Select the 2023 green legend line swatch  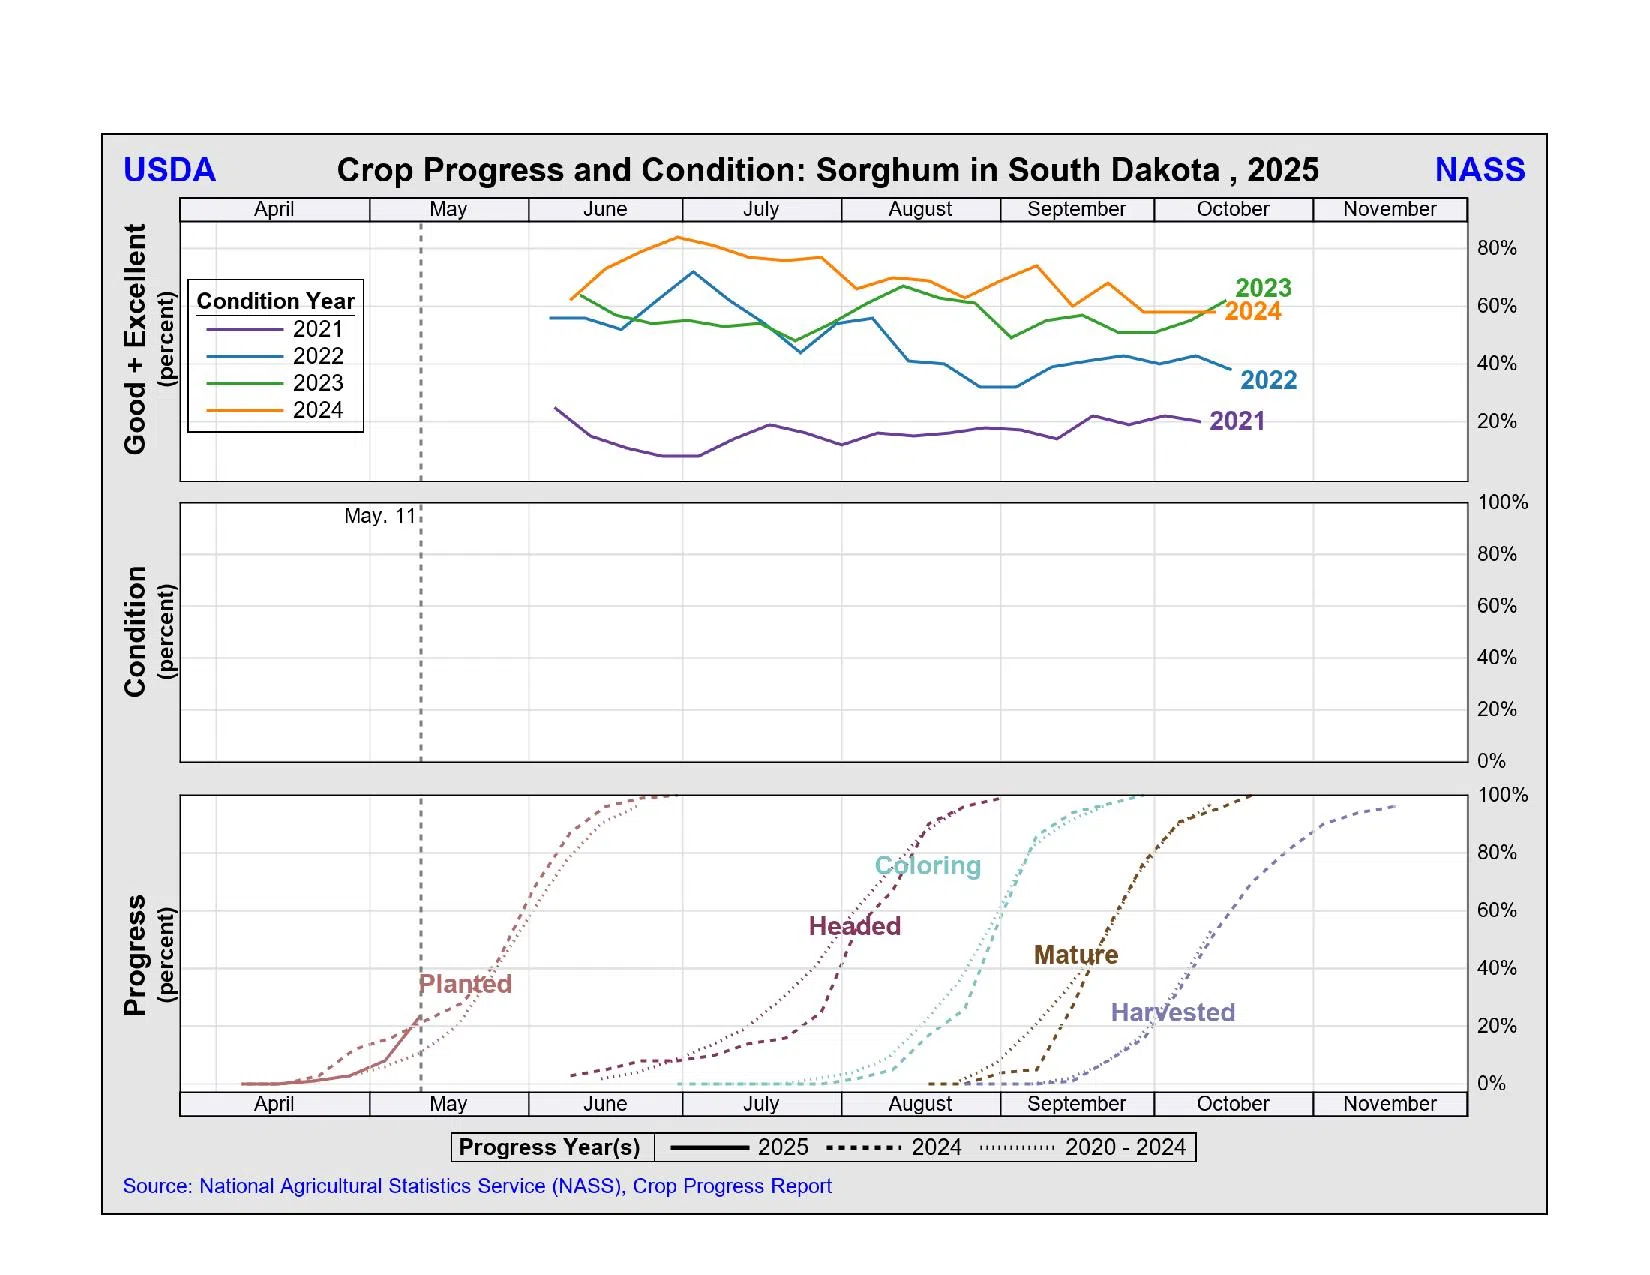(x=244, y=383)
